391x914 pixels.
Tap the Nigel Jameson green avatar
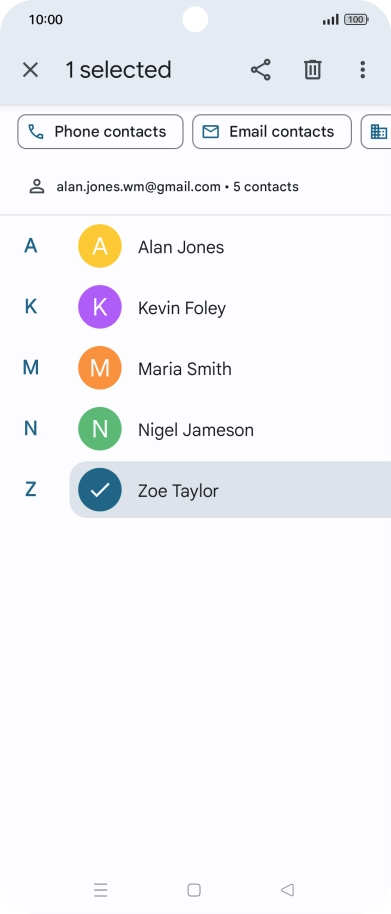point(100,429)
